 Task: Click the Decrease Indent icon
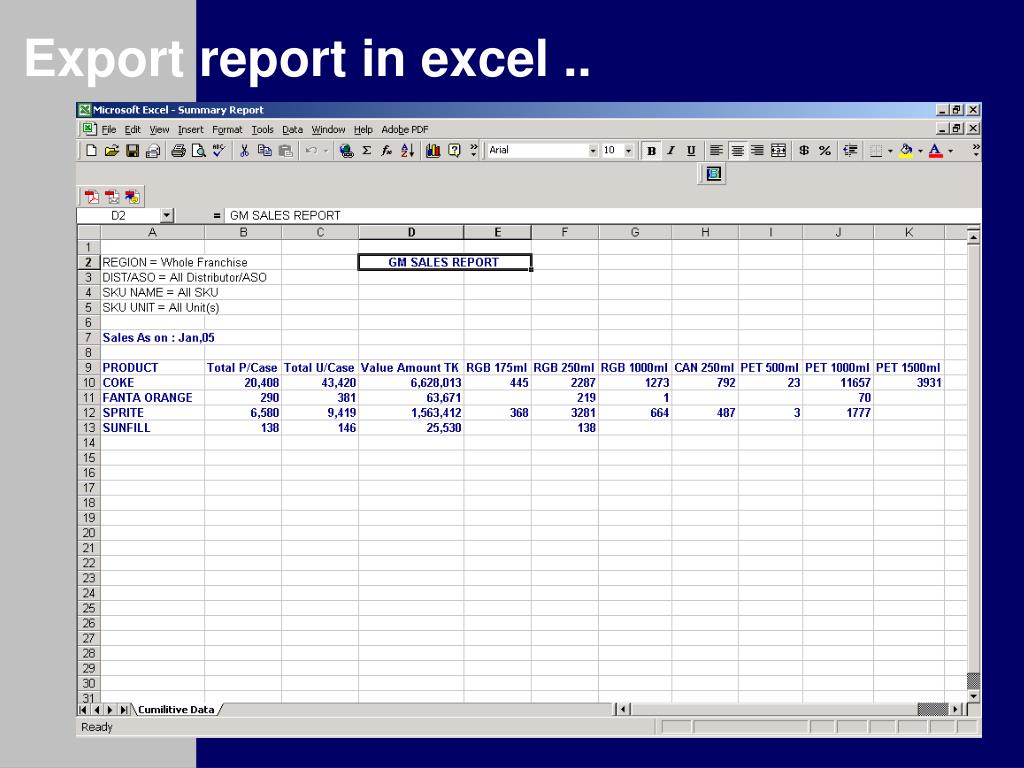pos(850,151)
